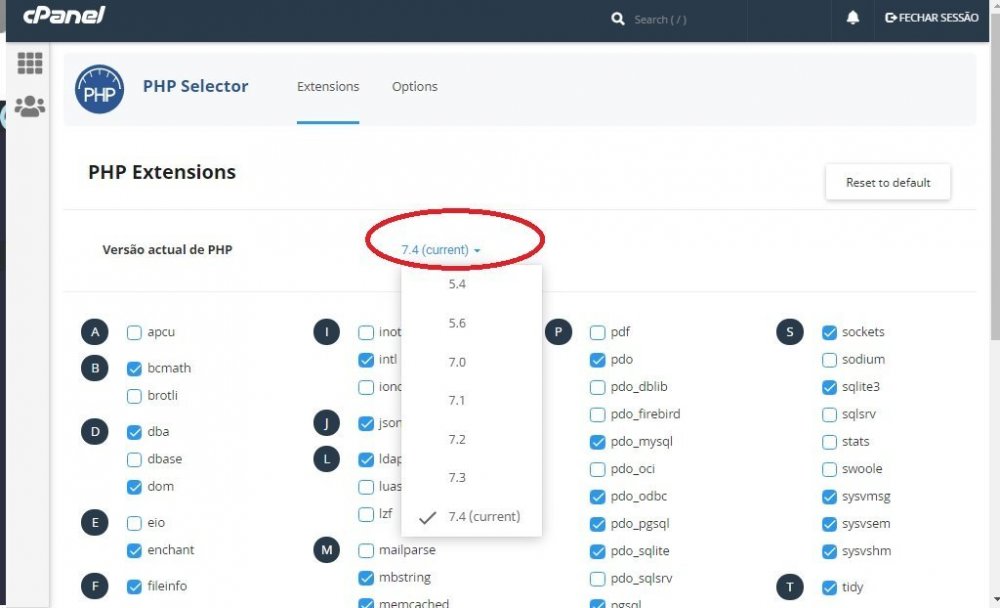Click the logout icon next to FECHAR SESSÃO
The image size is (1000, 608).
tap(893, 16)
